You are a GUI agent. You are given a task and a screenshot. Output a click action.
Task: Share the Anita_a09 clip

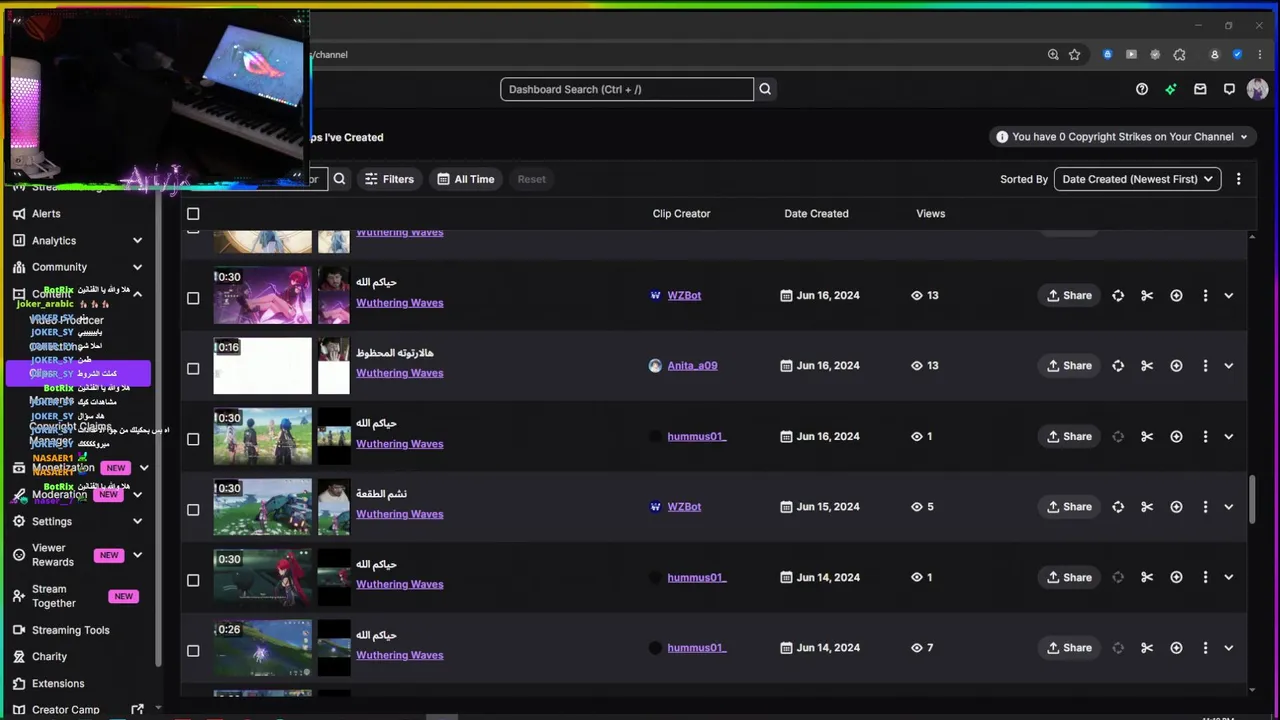click(1069, 366)
